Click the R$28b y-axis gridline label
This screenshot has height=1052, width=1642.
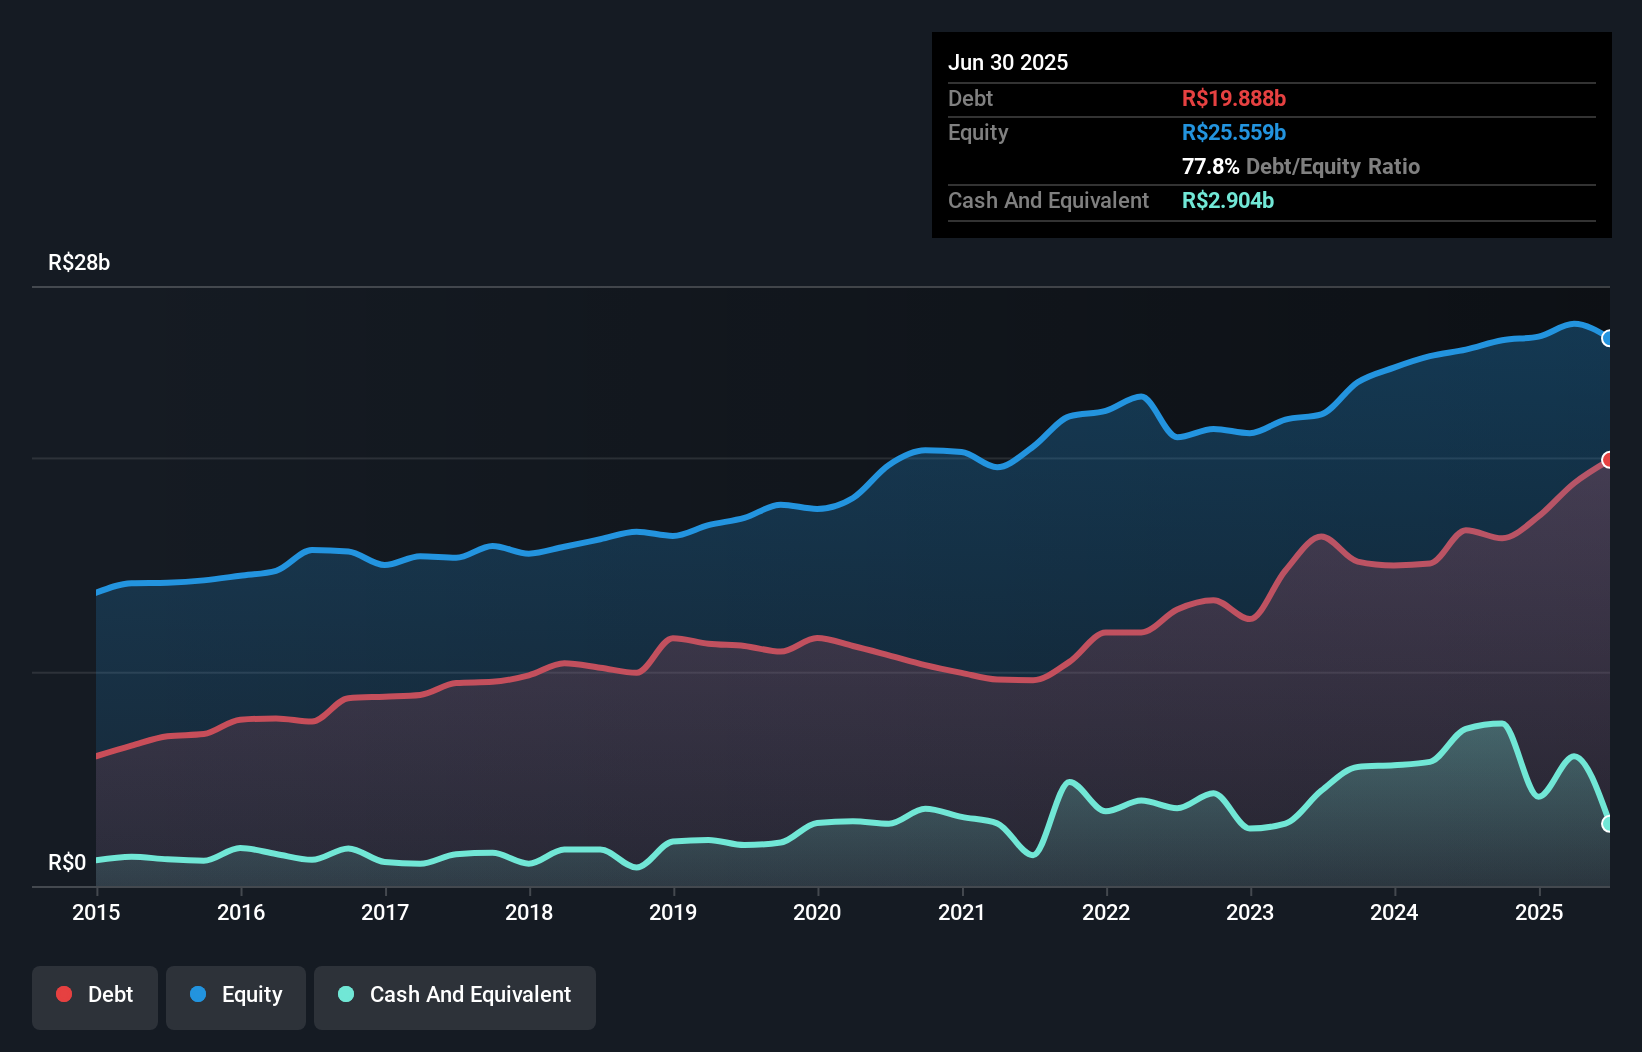pyautogui.click(x=79, y=262)
